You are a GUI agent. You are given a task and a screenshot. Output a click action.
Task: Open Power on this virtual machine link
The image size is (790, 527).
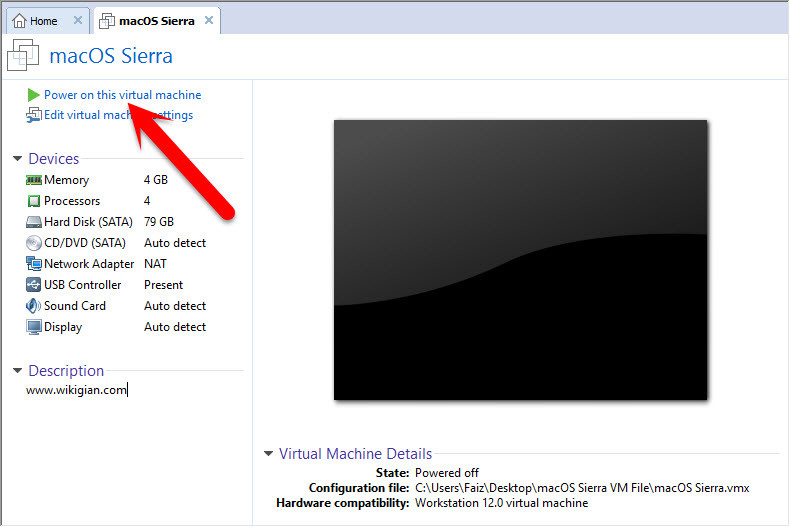click(x=122, y=95)
